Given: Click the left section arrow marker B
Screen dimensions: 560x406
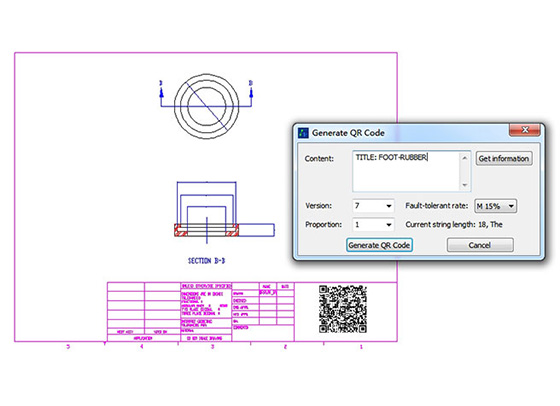Looking at the screenshot, I should coord(161,89).
